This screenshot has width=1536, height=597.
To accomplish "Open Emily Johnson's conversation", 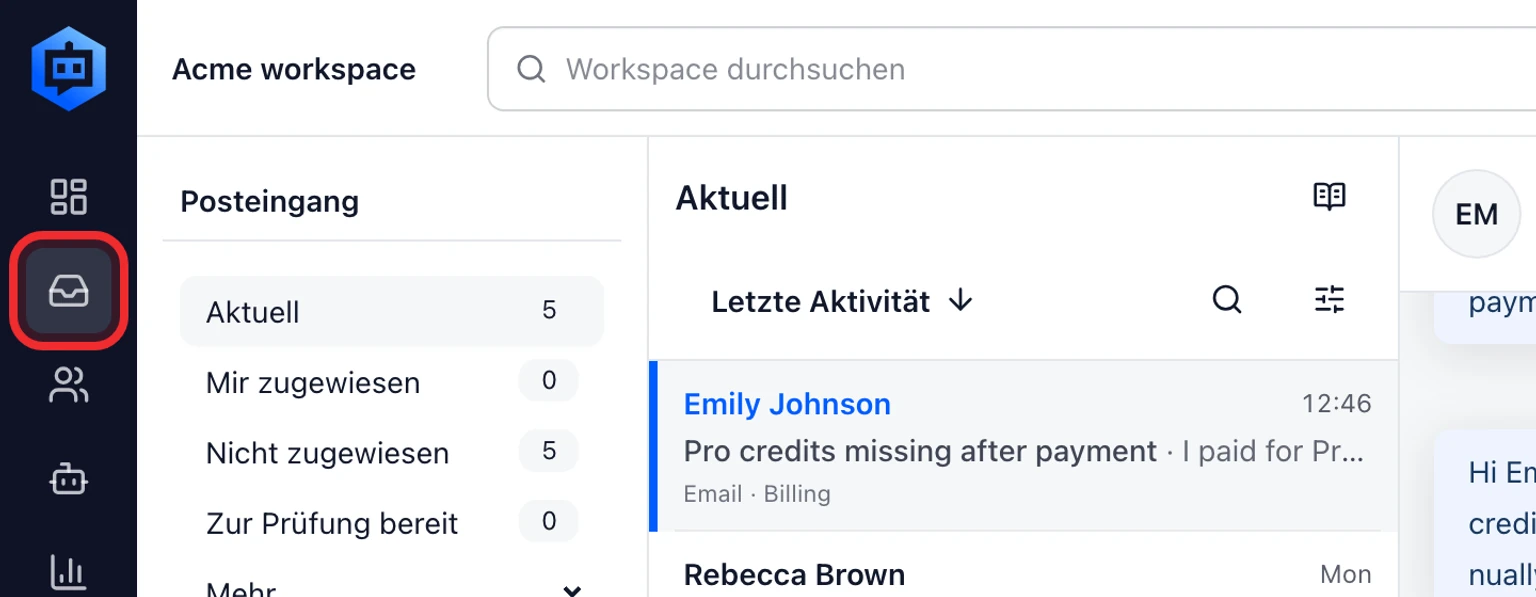I will pyautogui.click(x=1023, y=446).
